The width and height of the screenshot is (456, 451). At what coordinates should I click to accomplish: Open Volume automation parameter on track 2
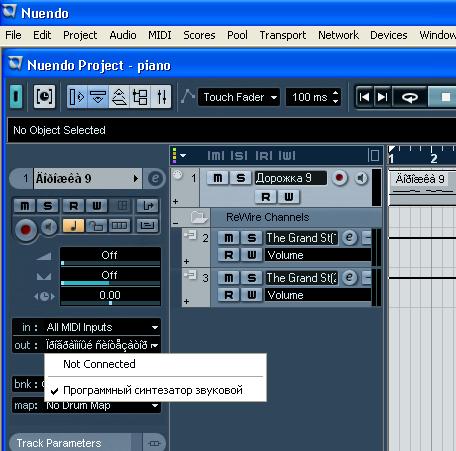tap(318, 255)
